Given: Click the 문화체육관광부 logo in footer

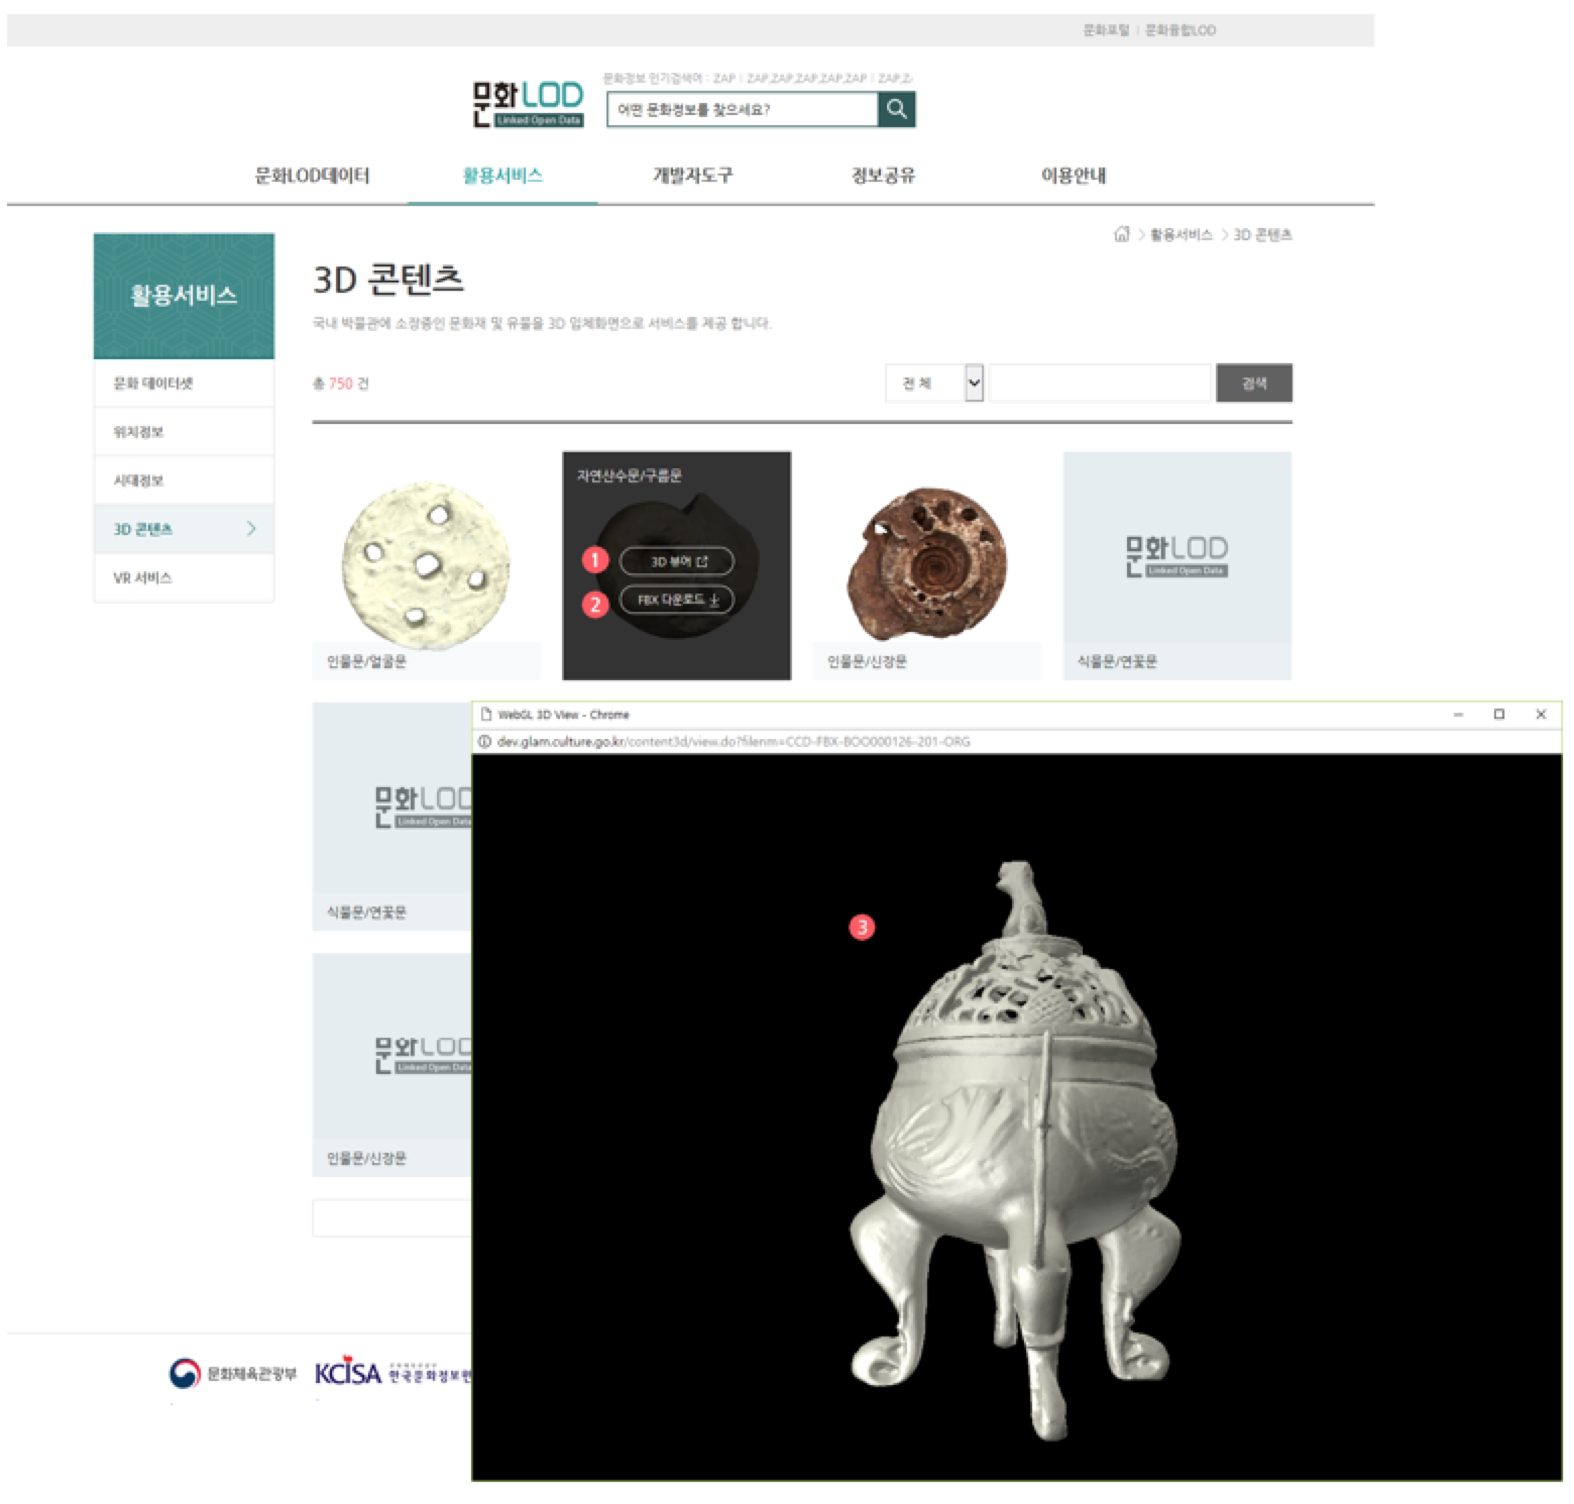Looking at the screenshot, I should 233,1373.
